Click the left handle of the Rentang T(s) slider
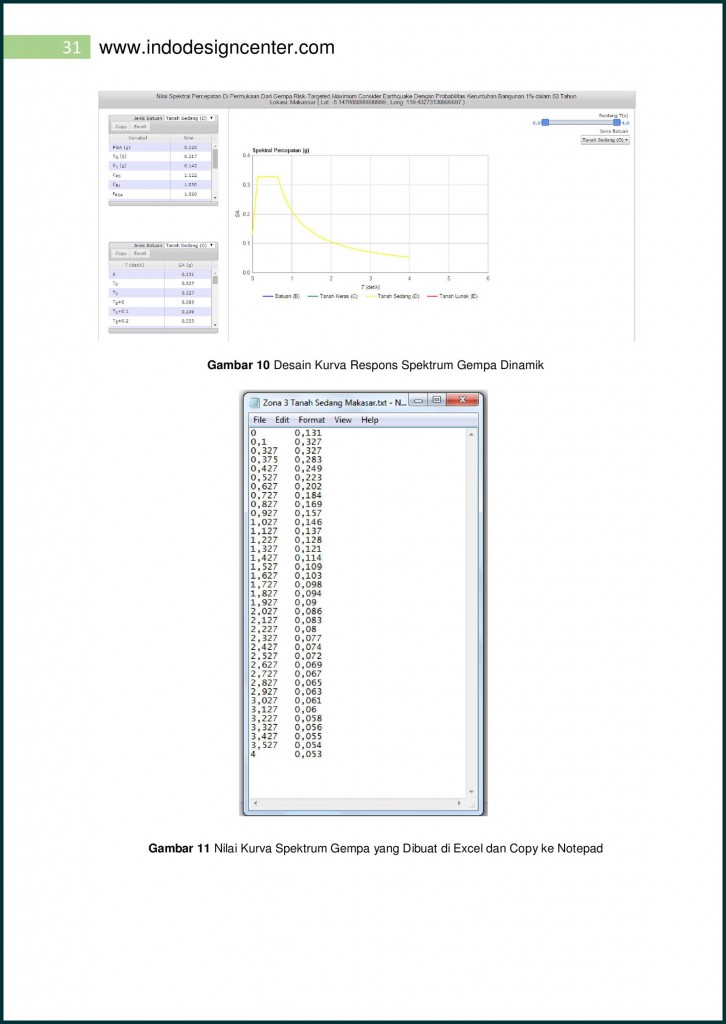 pos(545,122)
